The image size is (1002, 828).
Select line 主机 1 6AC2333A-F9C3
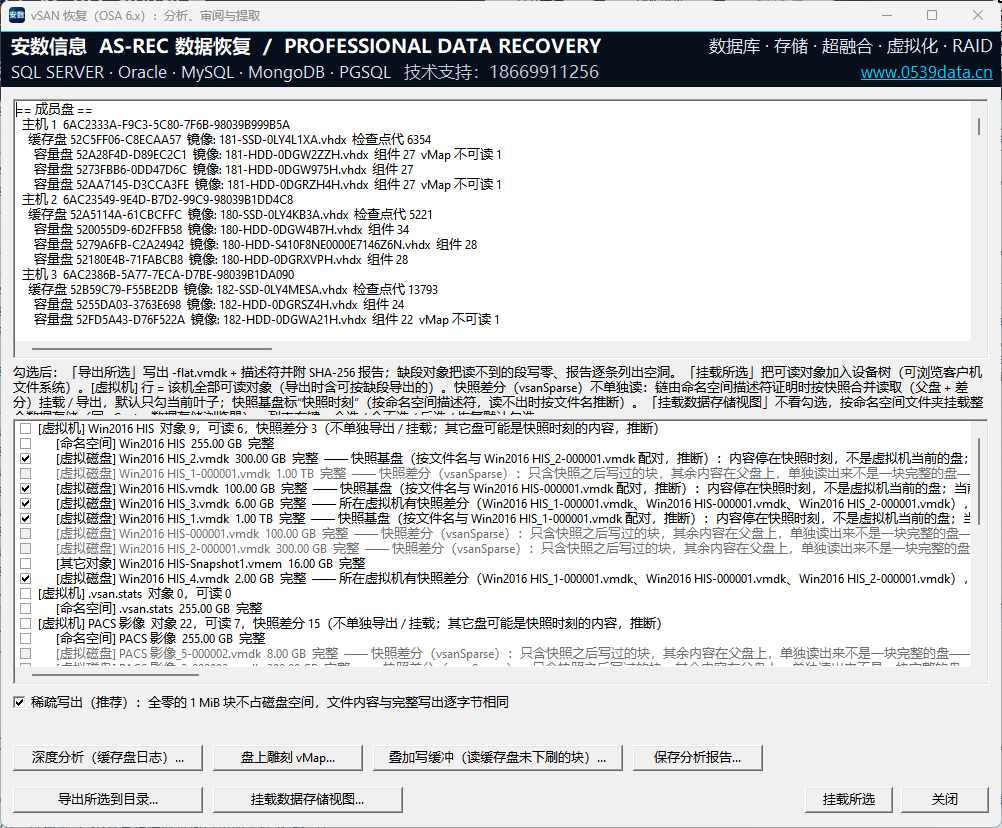(x=156, y=125)
